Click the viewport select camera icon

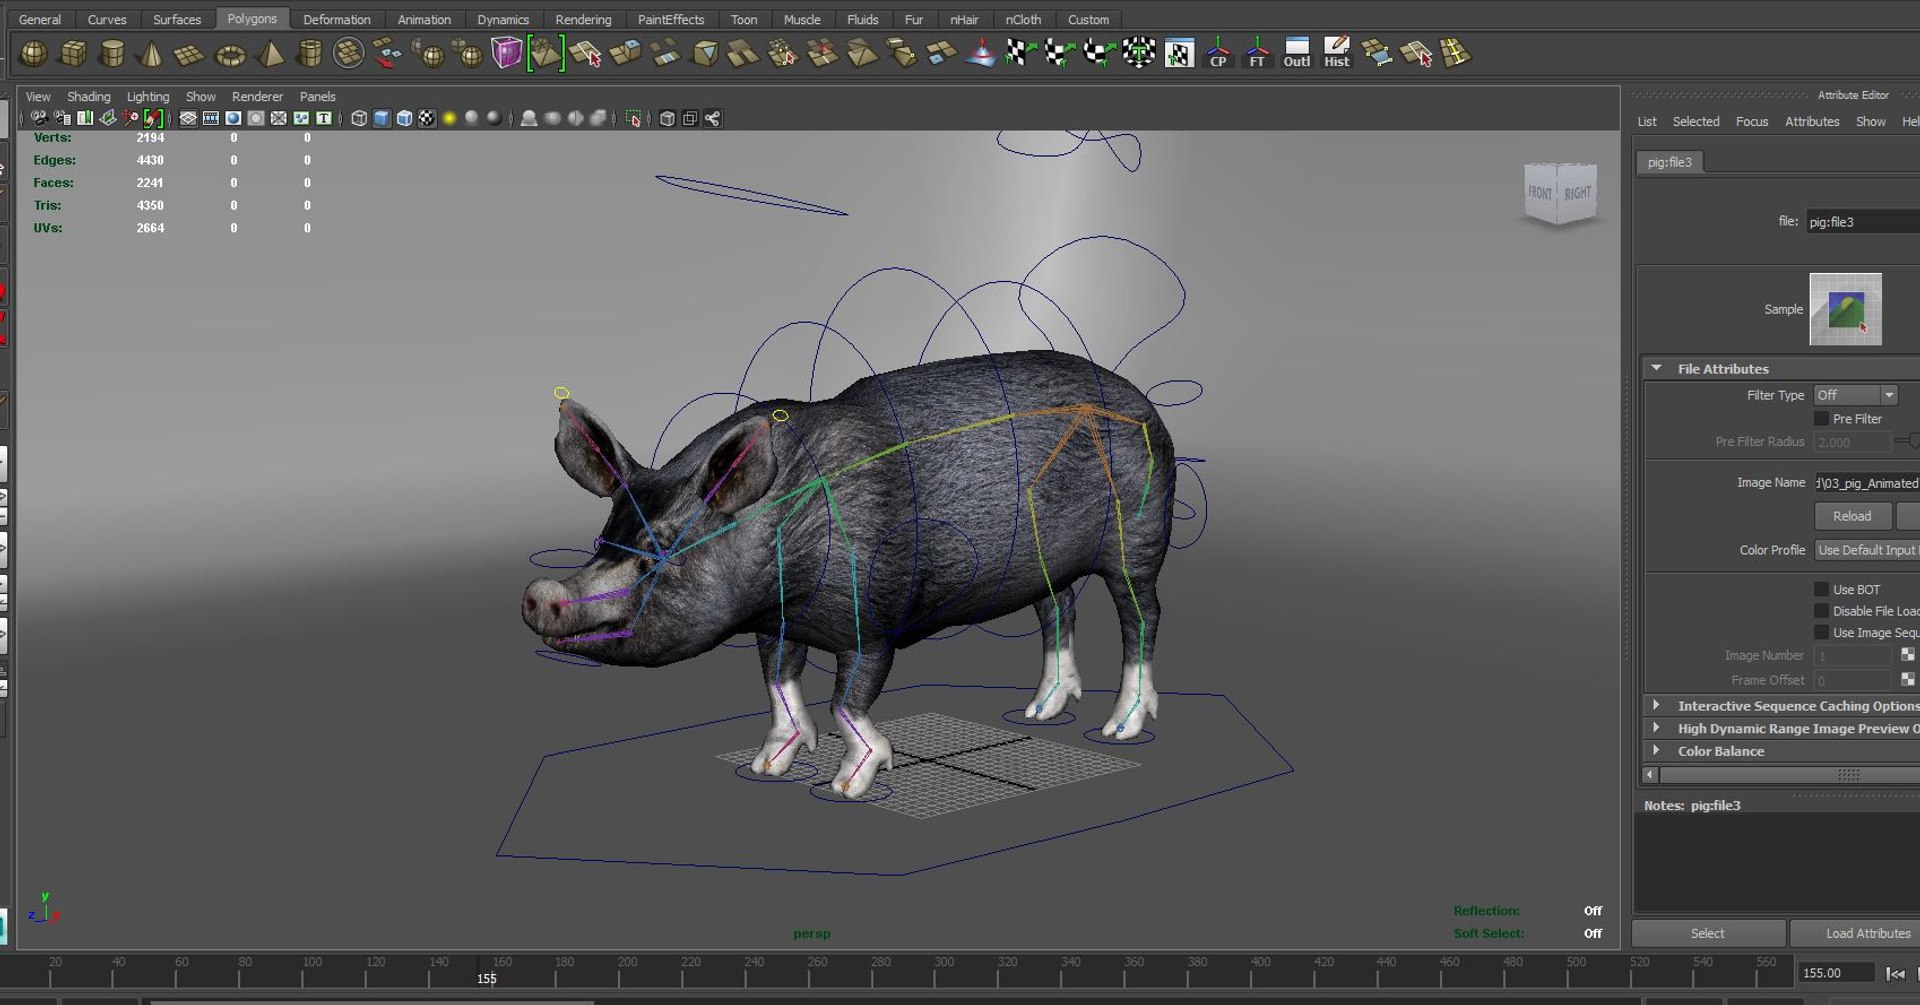(39, 118)
